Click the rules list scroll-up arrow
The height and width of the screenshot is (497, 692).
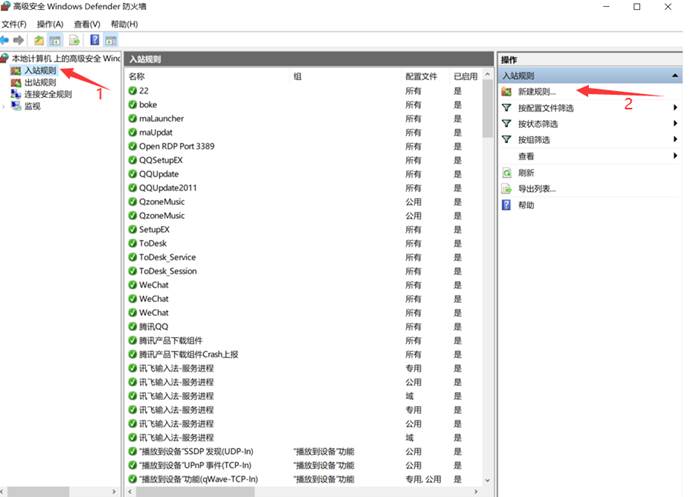coord(487,75)
